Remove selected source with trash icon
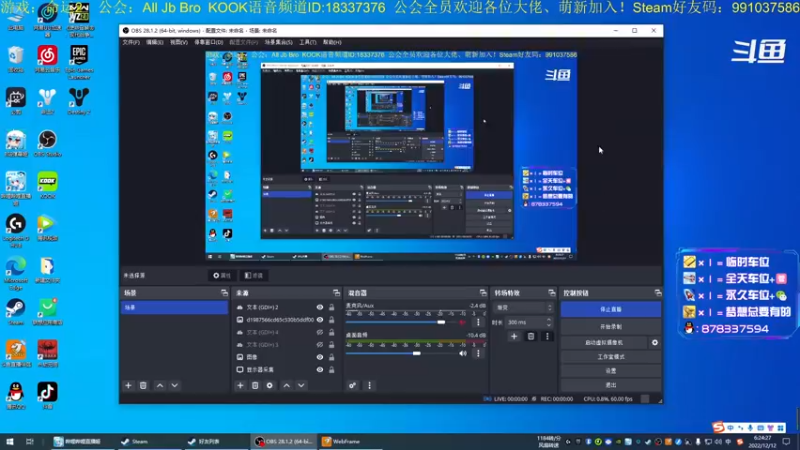The height and width of the screenshot is (450, 800). pos(255,386)
